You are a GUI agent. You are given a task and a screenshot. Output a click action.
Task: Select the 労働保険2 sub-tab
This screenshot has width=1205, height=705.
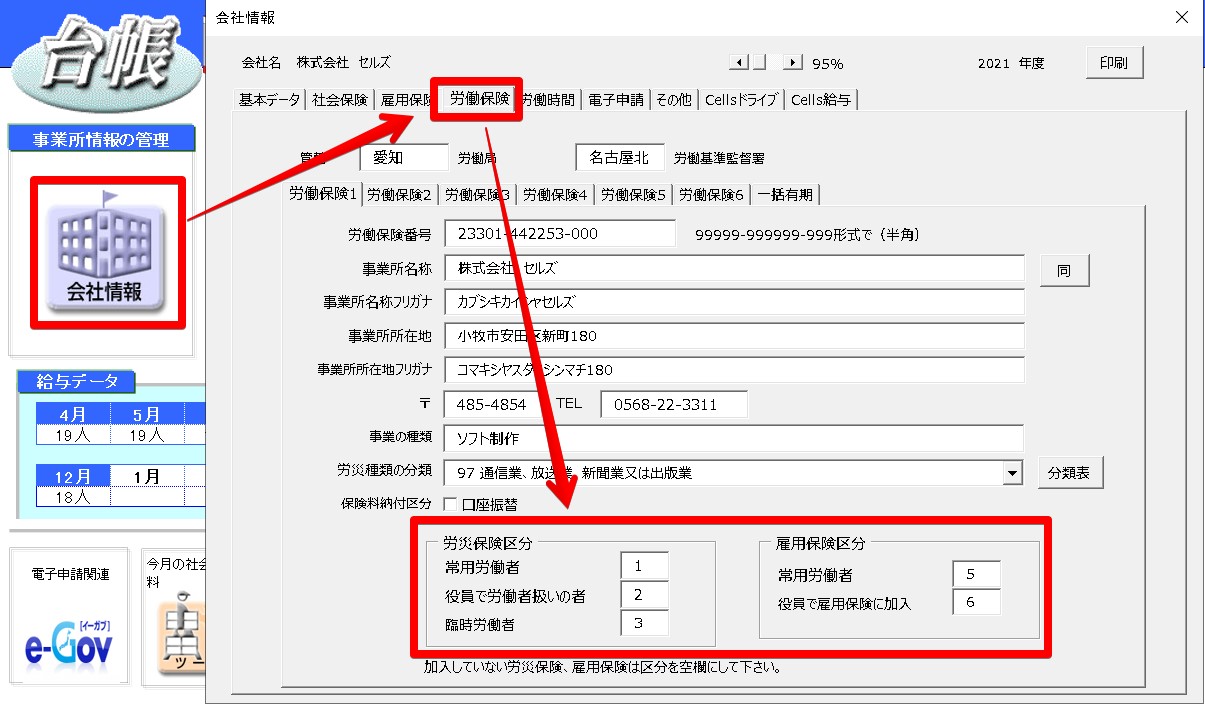pos(399,195)
